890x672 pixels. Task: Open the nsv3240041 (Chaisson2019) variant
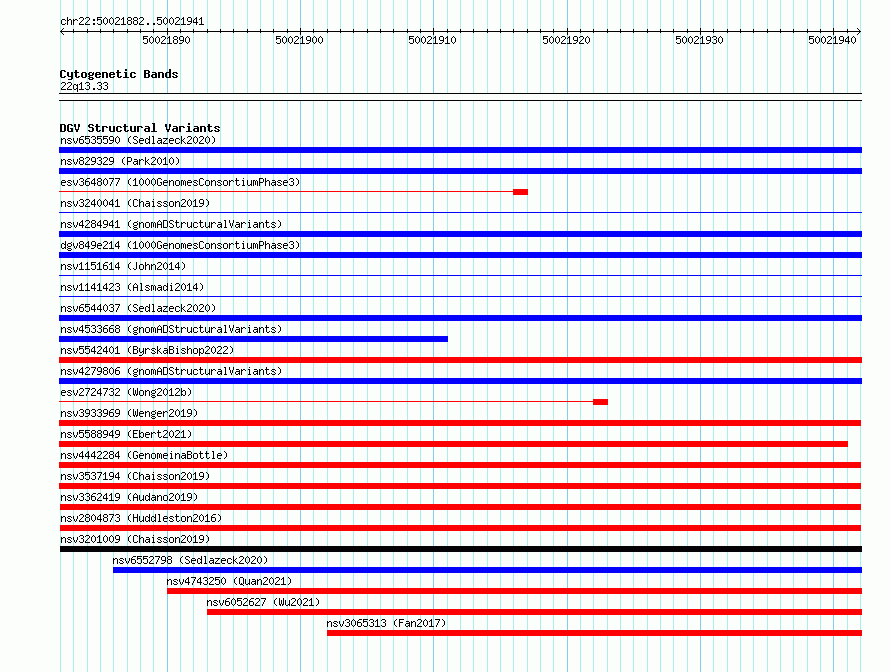tap(135, 203)
